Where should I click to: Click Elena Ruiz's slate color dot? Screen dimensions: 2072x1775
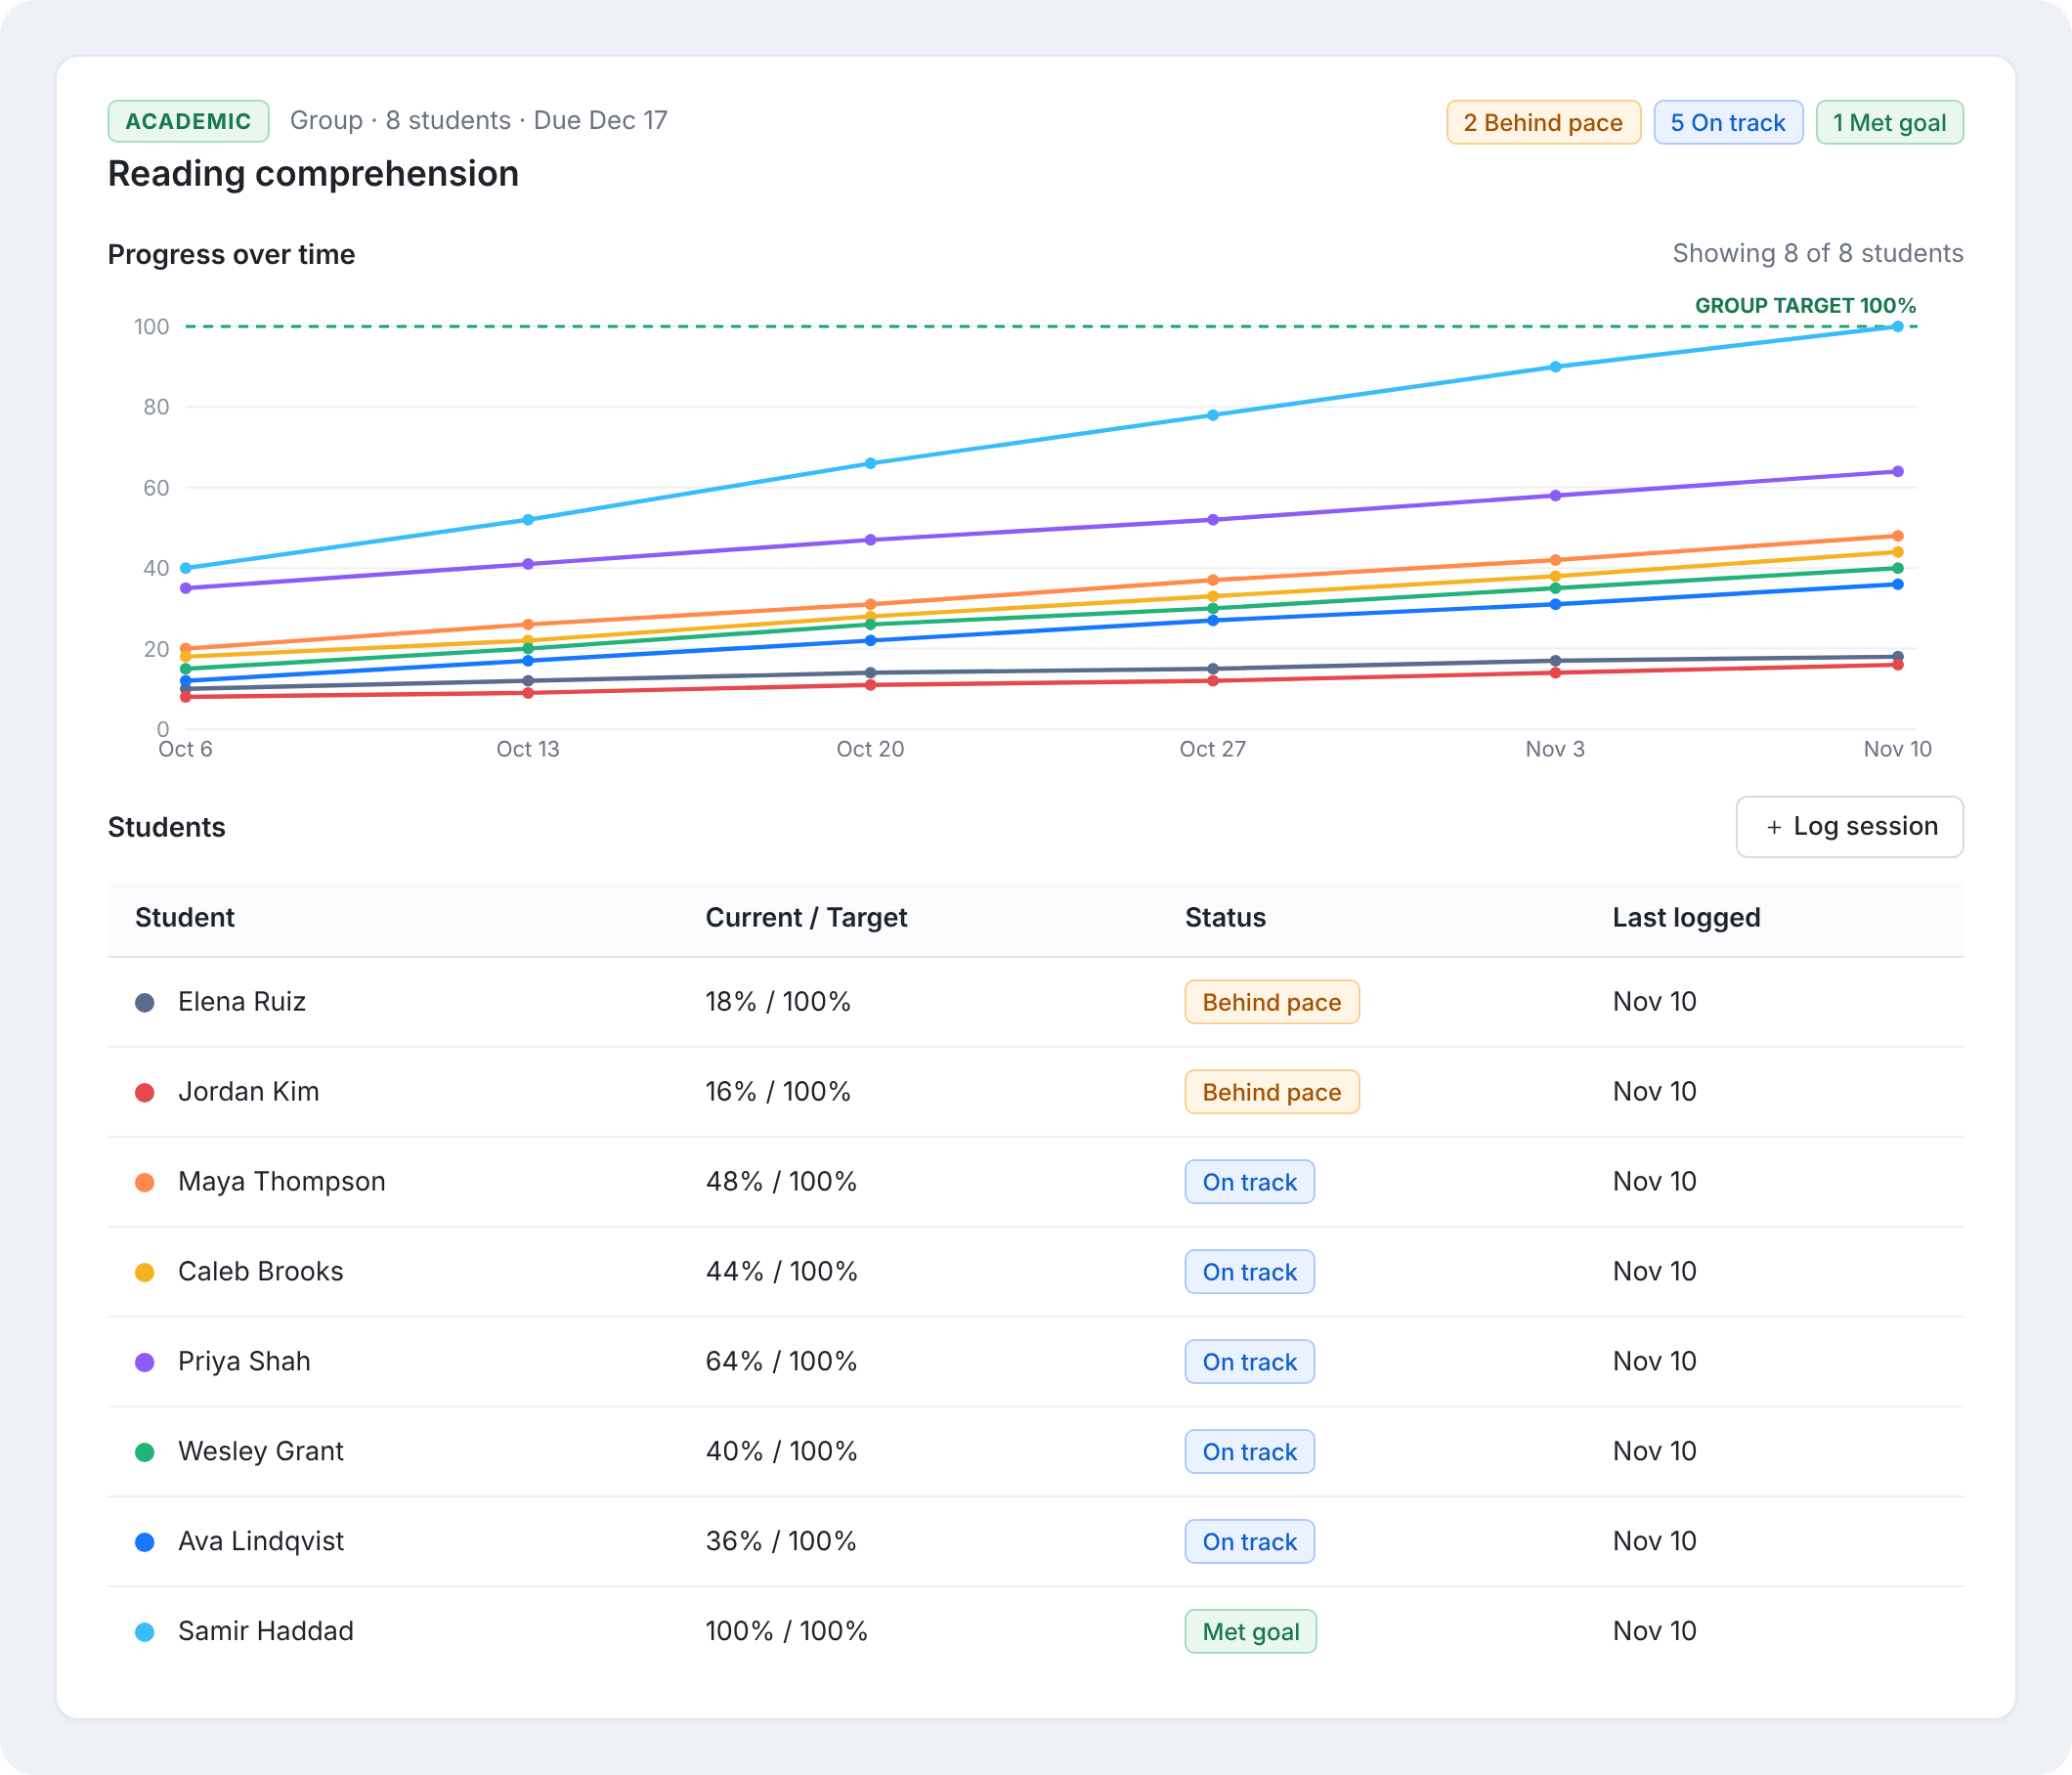coord(145,1002)
